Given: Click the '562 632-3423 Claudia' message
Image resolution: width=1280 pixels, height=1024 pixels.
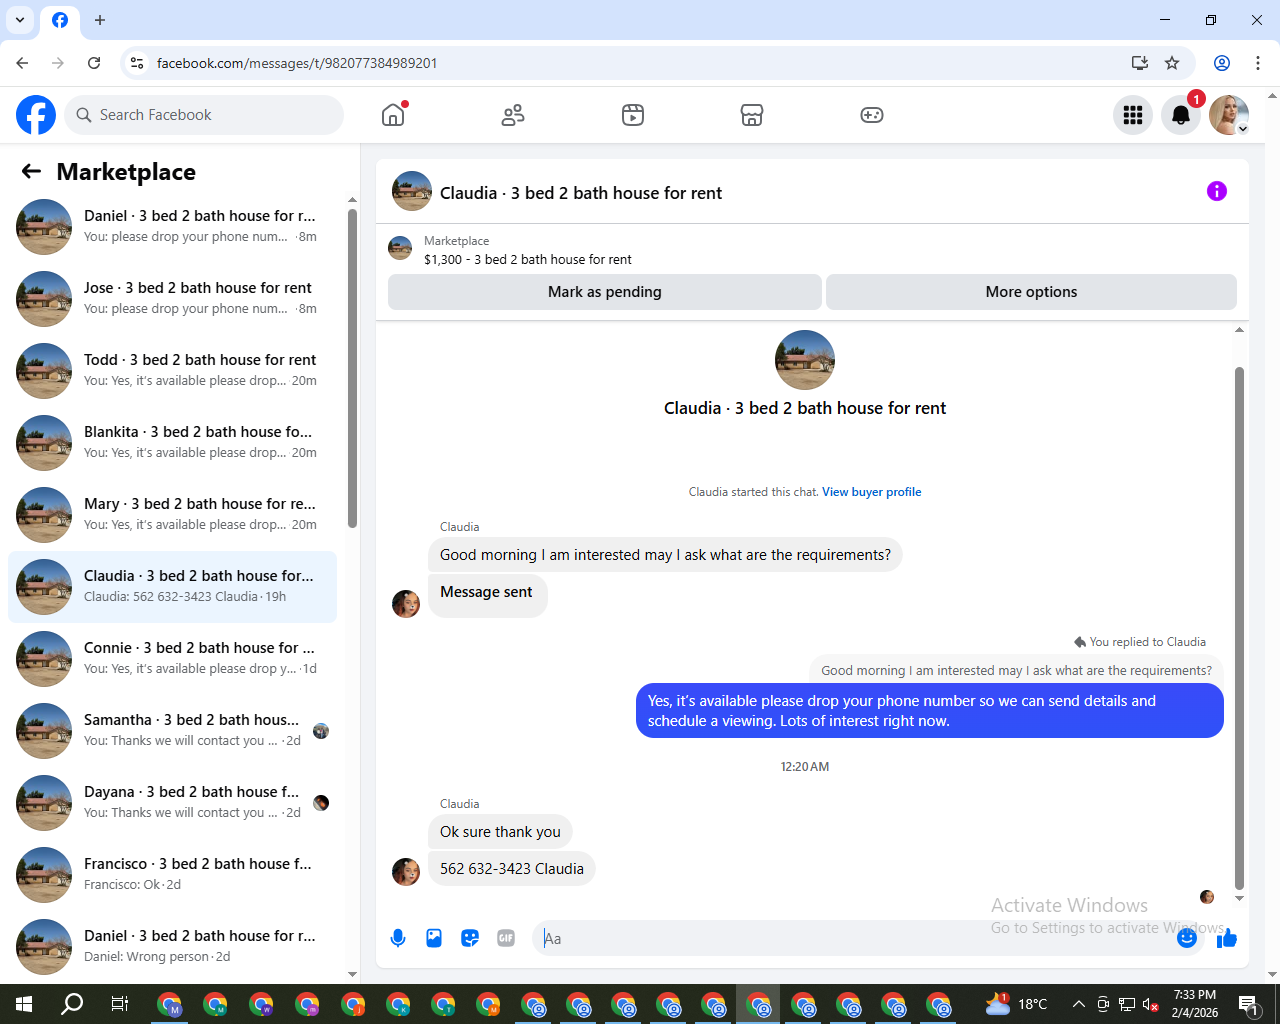Looking at the screenshot, I should (x=512, y=869).
